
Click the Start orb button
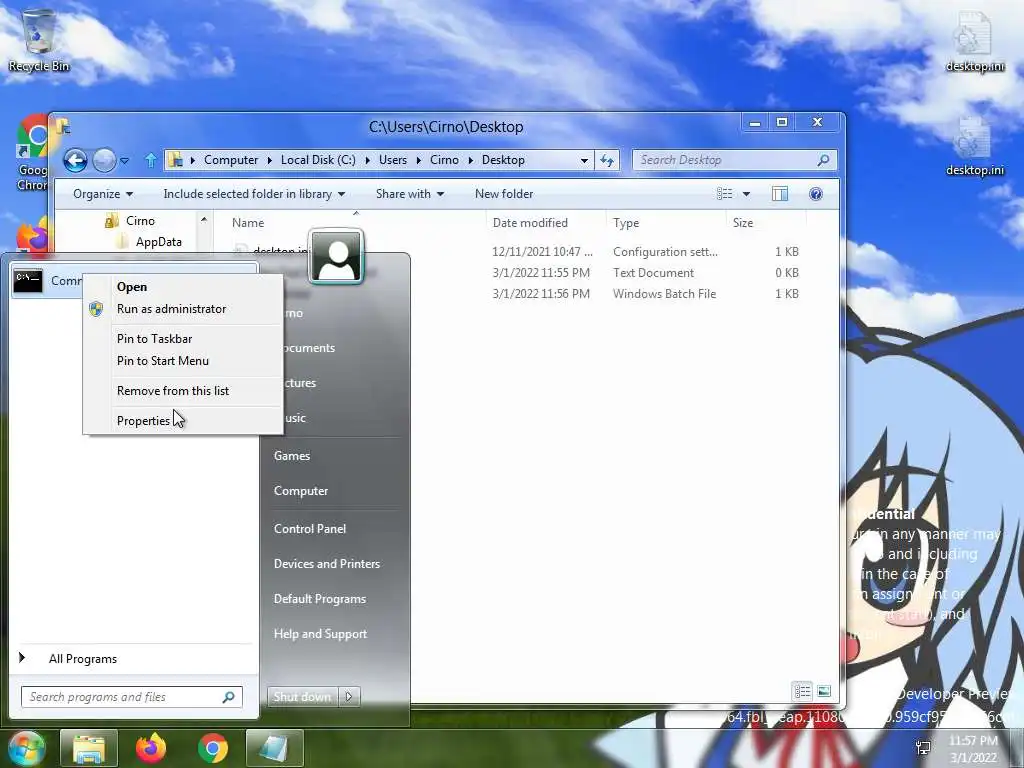(25, 748)
